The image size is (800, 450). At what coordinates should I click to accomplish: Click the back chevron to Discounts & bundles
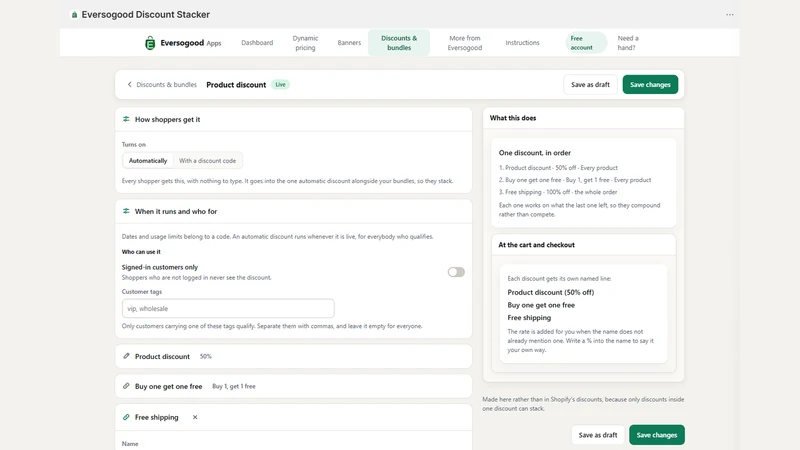click(130, 85)
